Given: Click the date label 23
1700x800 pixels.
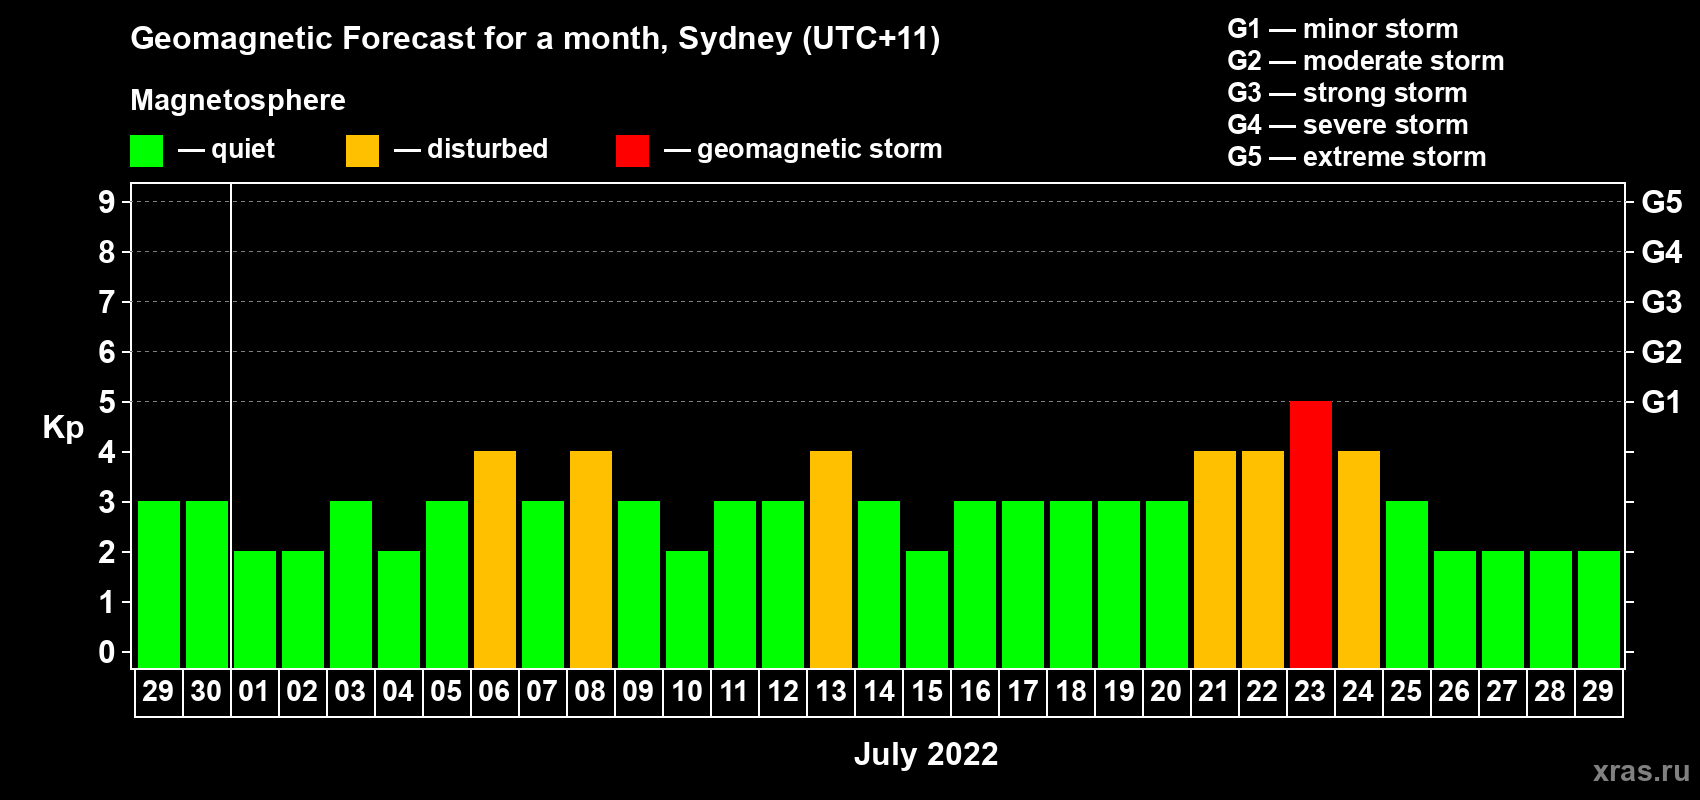Looking at the screenshot, I should click(x=1310, y=691).
